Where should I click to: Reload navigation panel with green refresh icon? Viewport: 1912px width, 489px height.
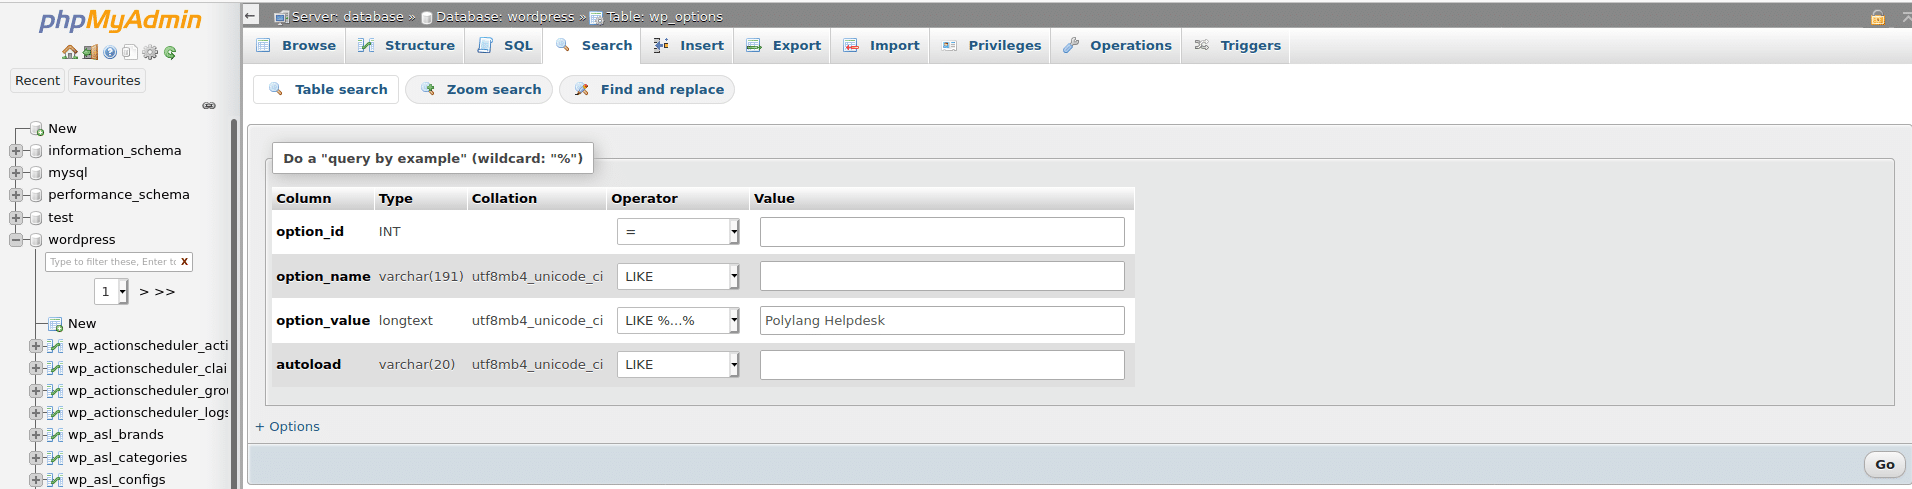170,52
